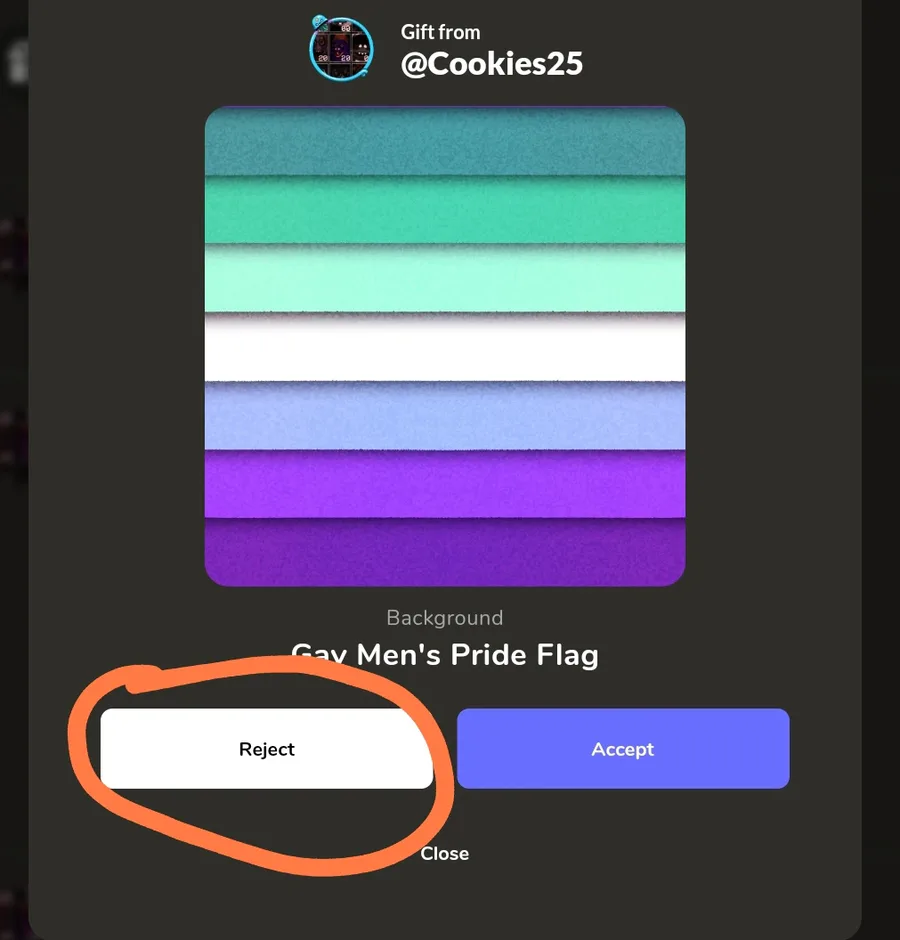Pick the light mint stripe of the flag
Viewport: 900px width, 940px height.
click(445, 278)
